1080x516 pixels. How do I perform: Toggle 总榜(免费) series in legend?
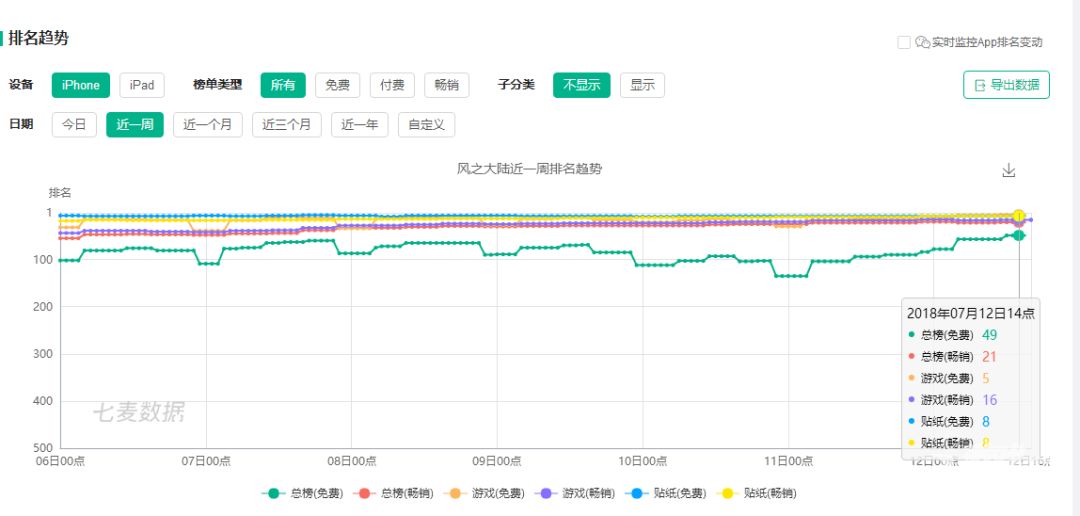(302, 493)
